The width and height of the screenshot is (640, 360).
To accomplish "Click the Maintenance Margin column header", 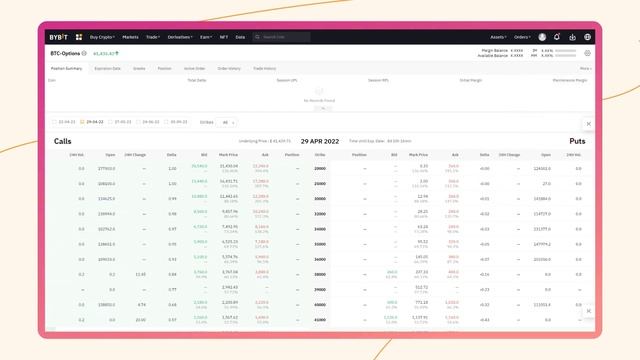I will (570, 80).
